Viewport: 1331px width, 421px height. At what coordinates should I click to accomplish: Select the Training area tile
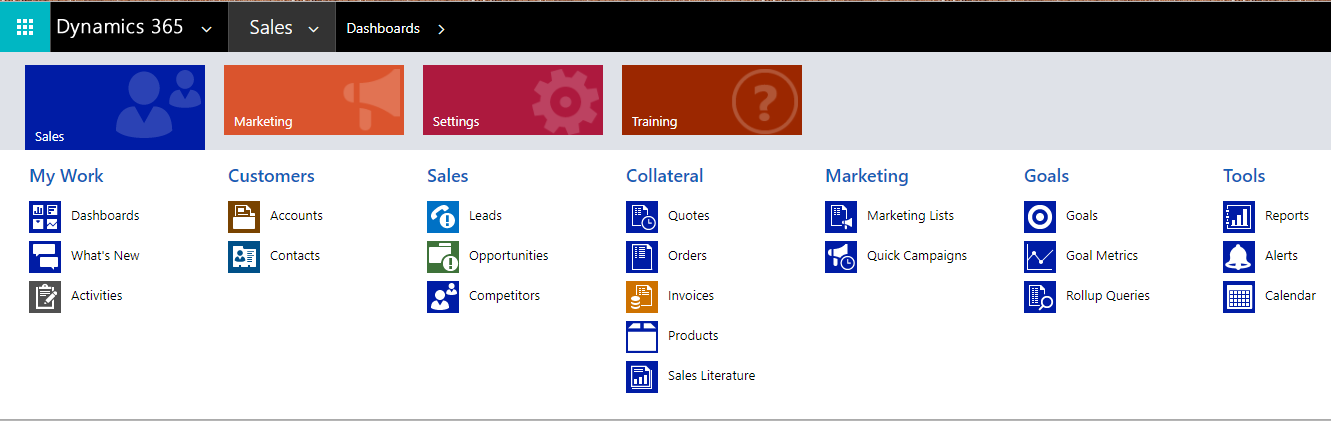coord(712,100)
